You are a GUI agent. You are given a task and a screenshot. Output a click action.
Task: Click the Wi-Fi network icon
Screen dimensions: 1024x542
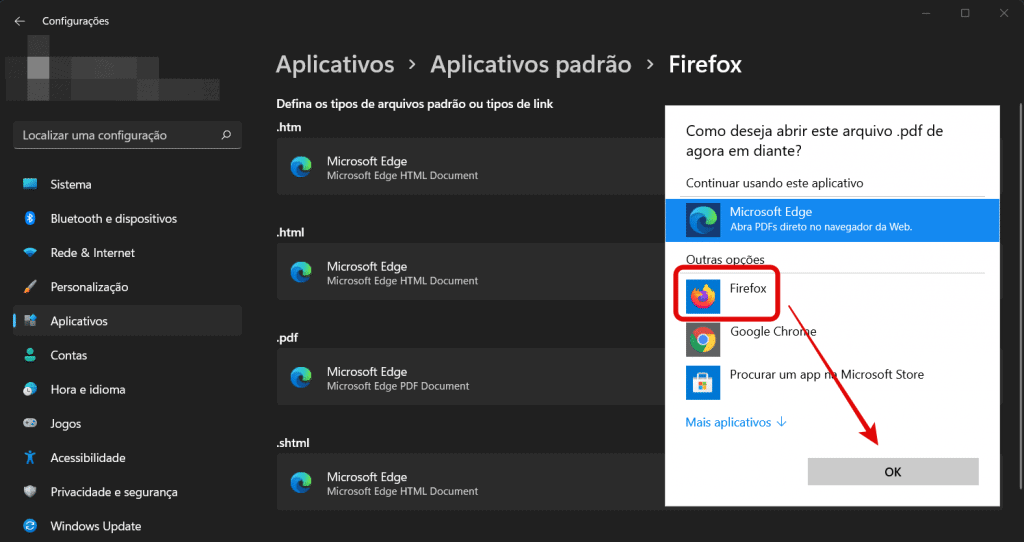pos(30,253)
